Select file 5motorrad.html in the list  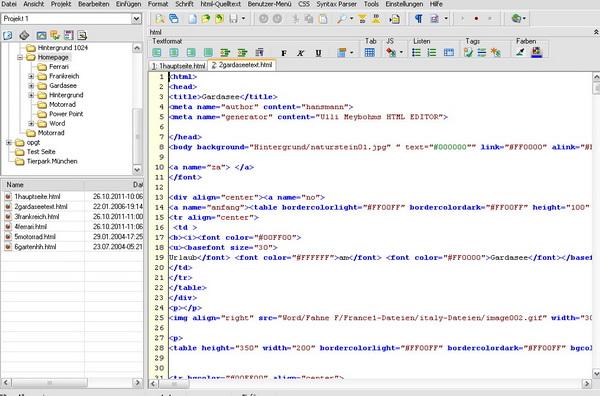click(35, 237)
